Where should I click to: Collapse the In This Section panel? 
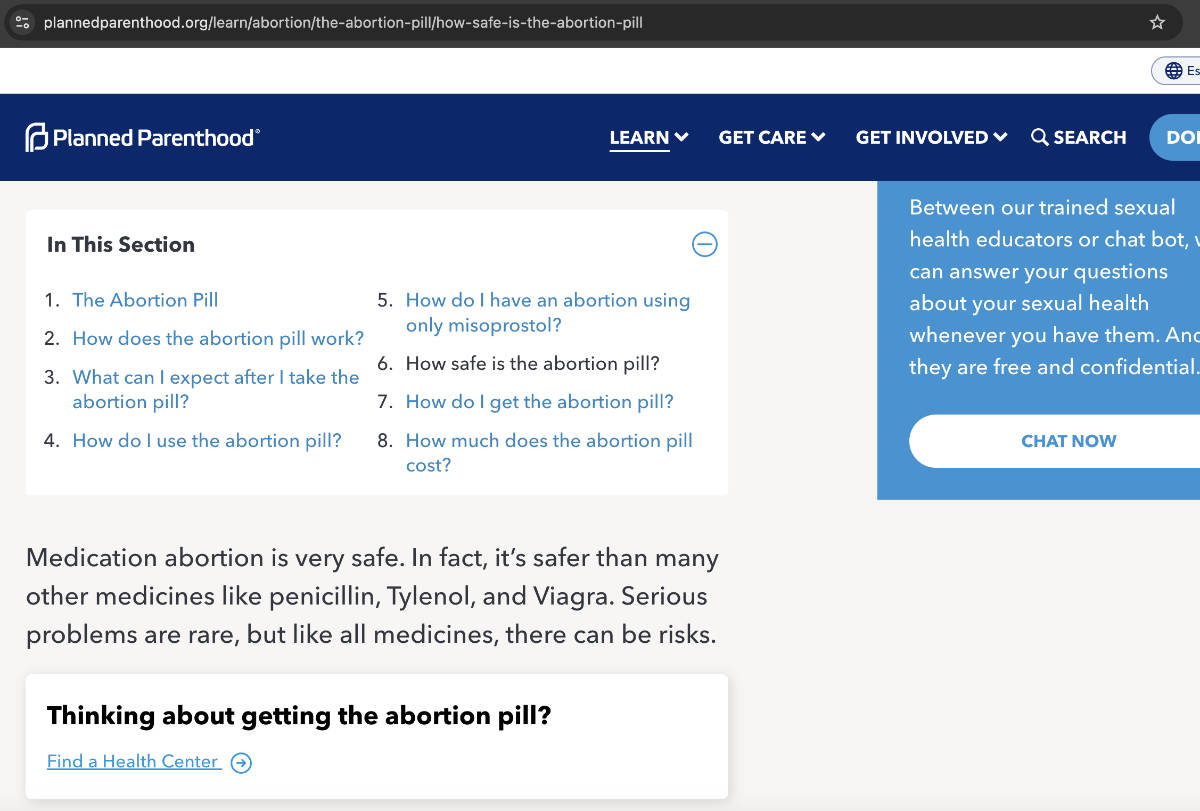click(x=705, y=244)
